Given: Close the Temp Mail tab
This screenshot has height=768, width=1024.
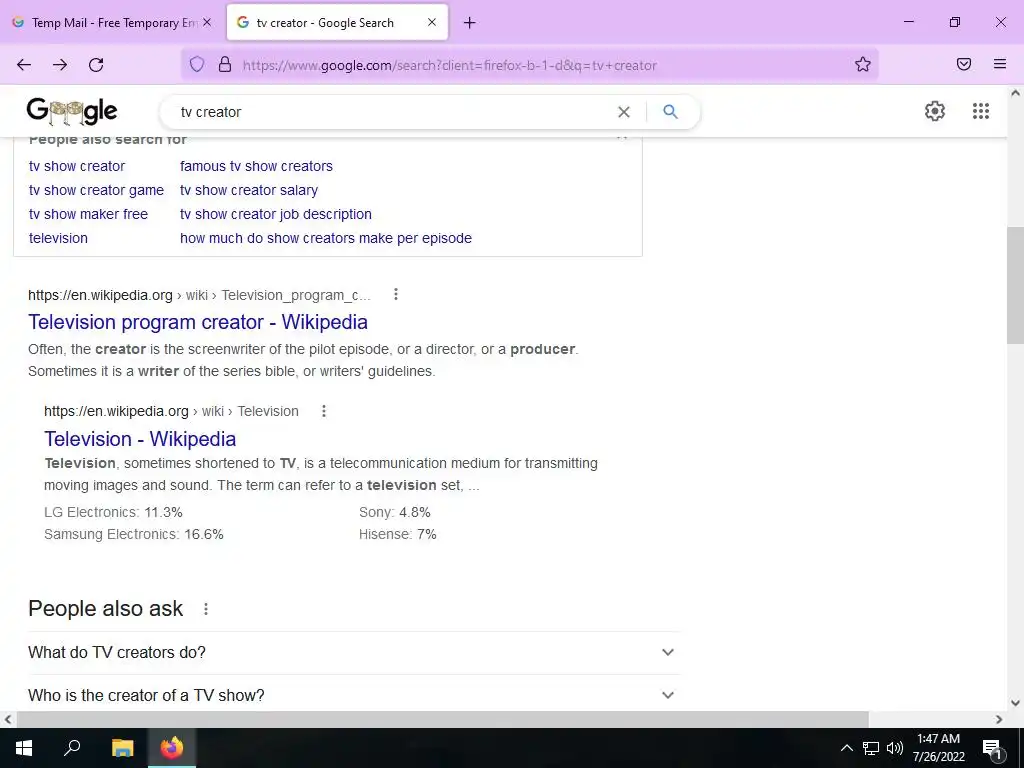Looking at the screenshot, I should point(206,22).
